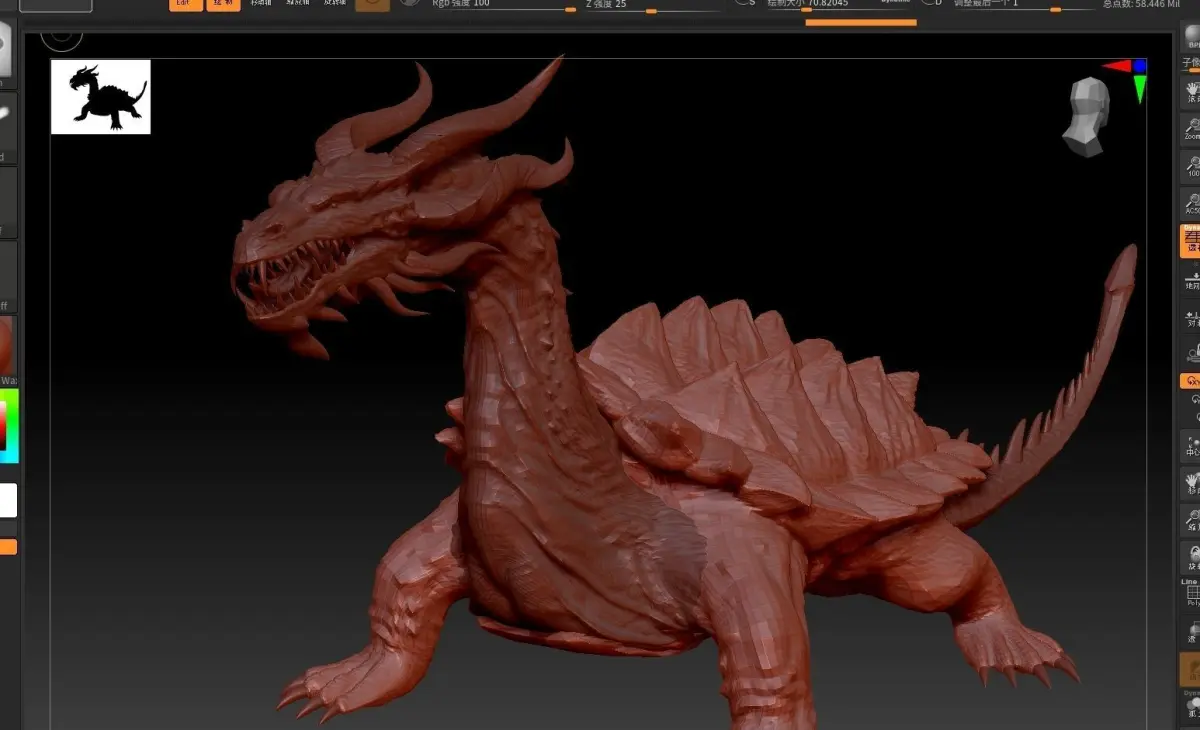
Task: Click the lock camera icon below symmetry
Action: point(1191,352)
